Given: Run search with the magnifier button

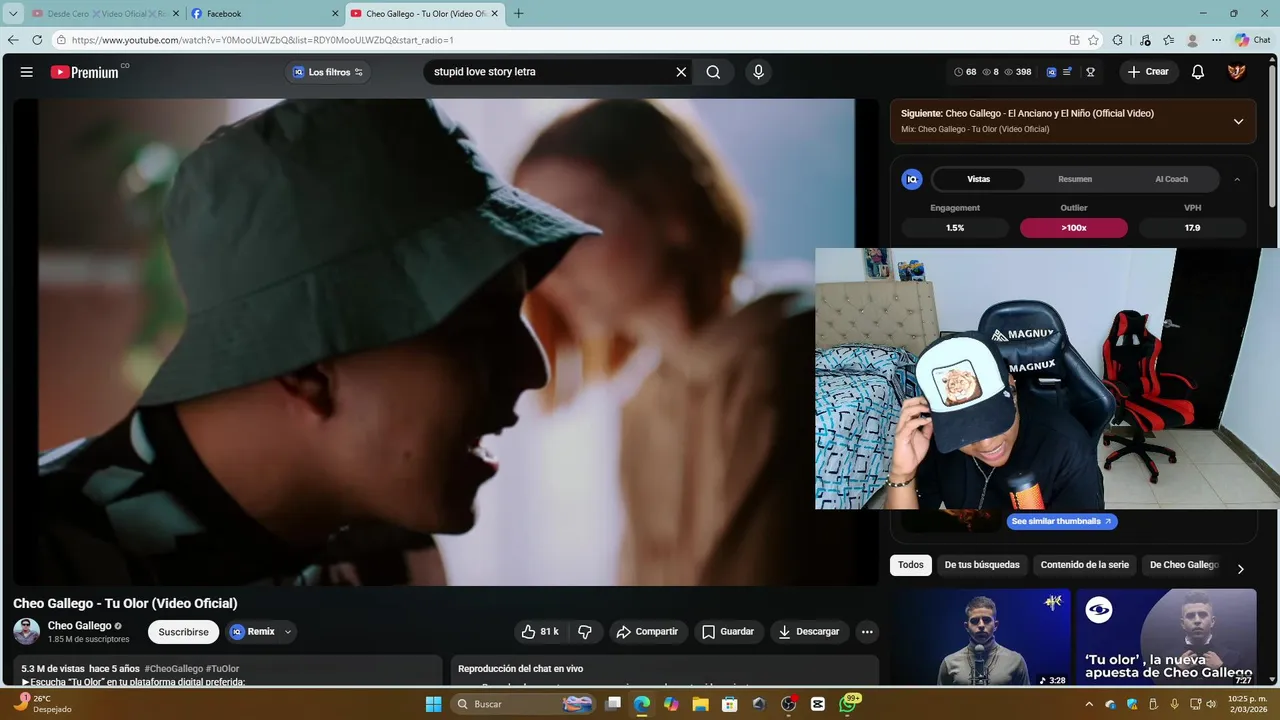Looking at the screenshot, I should tap(713, 72).
